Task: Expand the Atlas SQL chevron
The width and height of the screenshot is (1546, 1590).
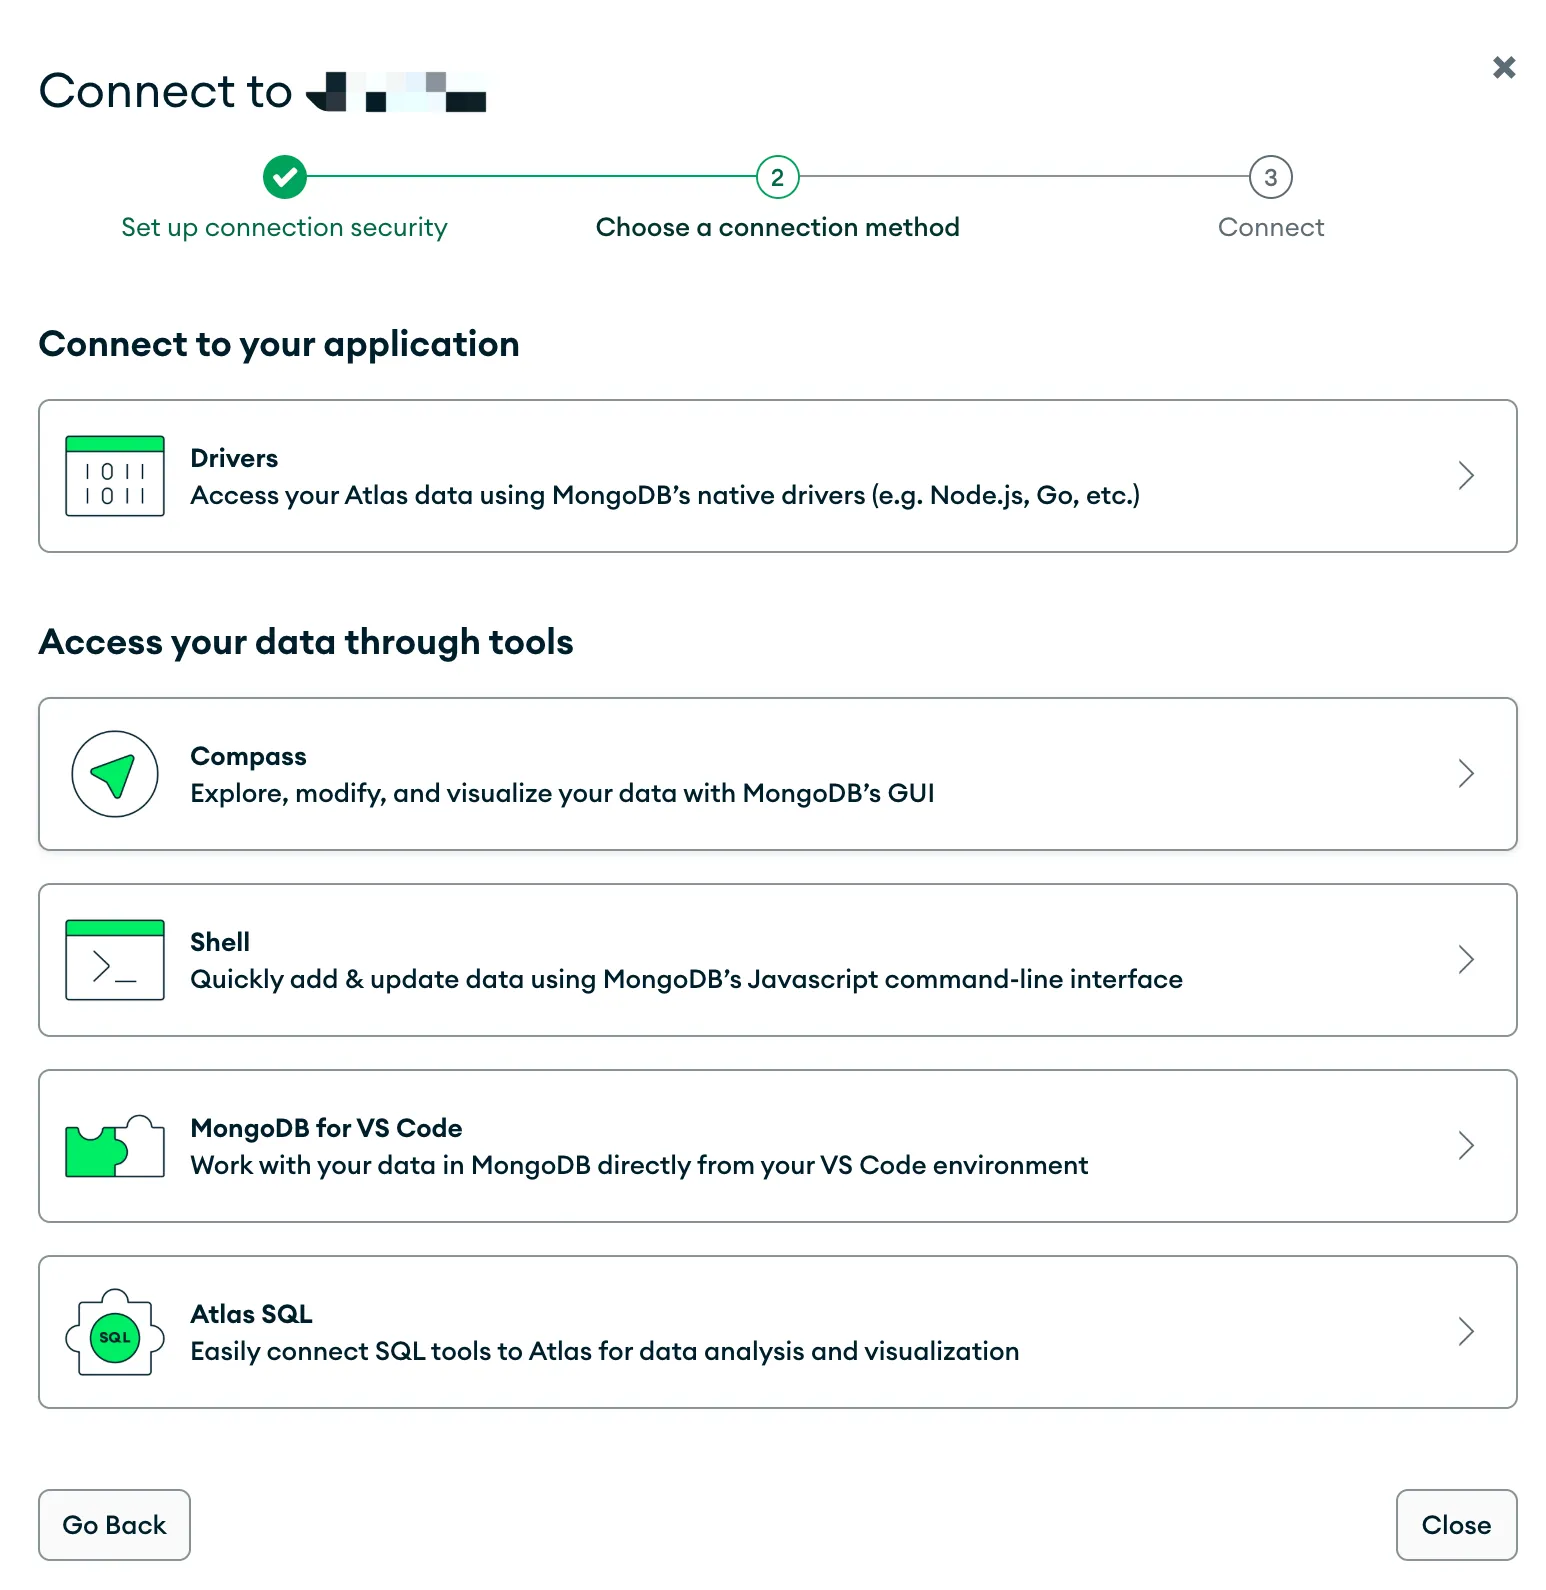Action: 1467,1332
